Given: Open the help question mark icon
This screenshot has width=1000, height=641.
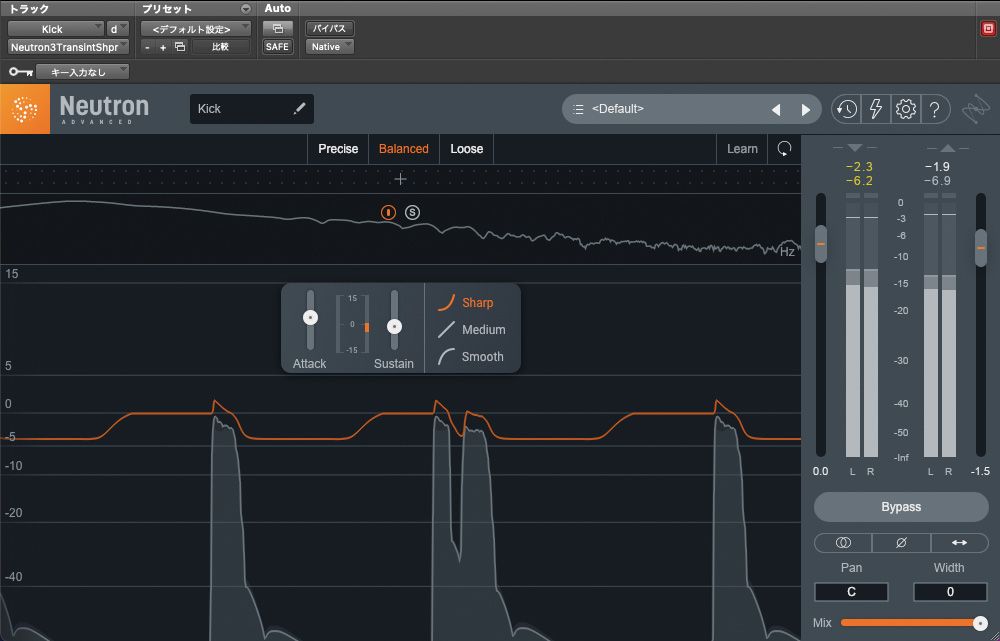Looking at the screenshot, I should 934,110.
